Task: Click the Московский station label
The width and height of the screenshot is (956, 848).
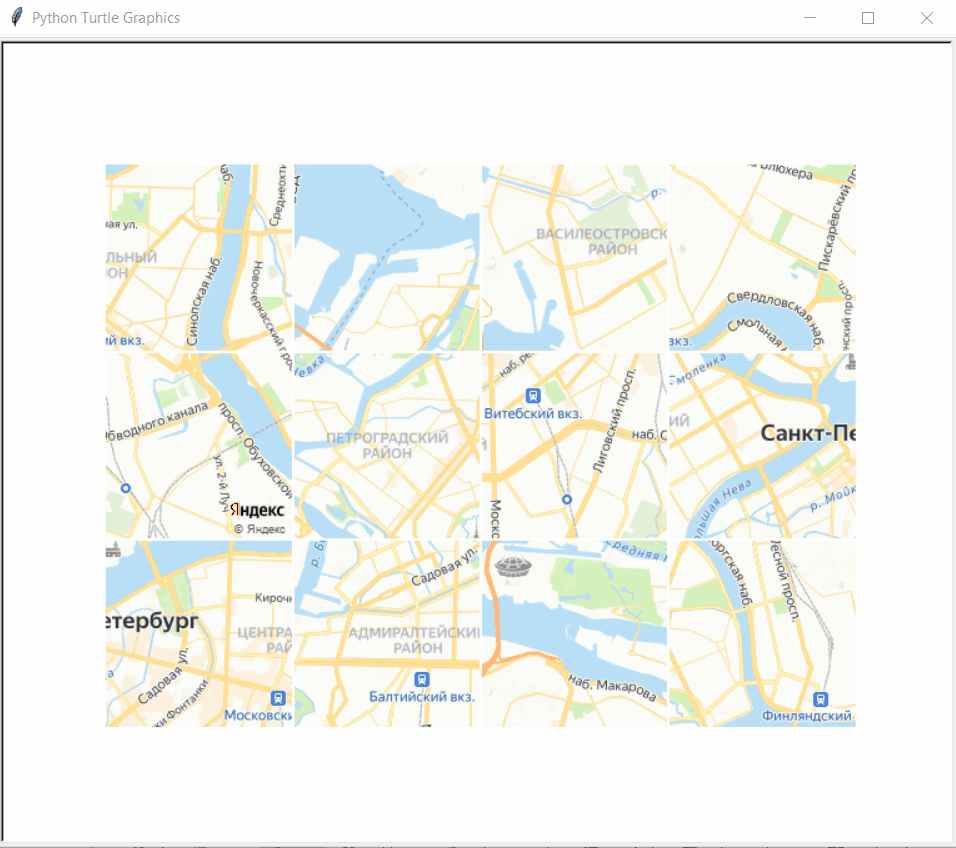Action: (258, 715)
